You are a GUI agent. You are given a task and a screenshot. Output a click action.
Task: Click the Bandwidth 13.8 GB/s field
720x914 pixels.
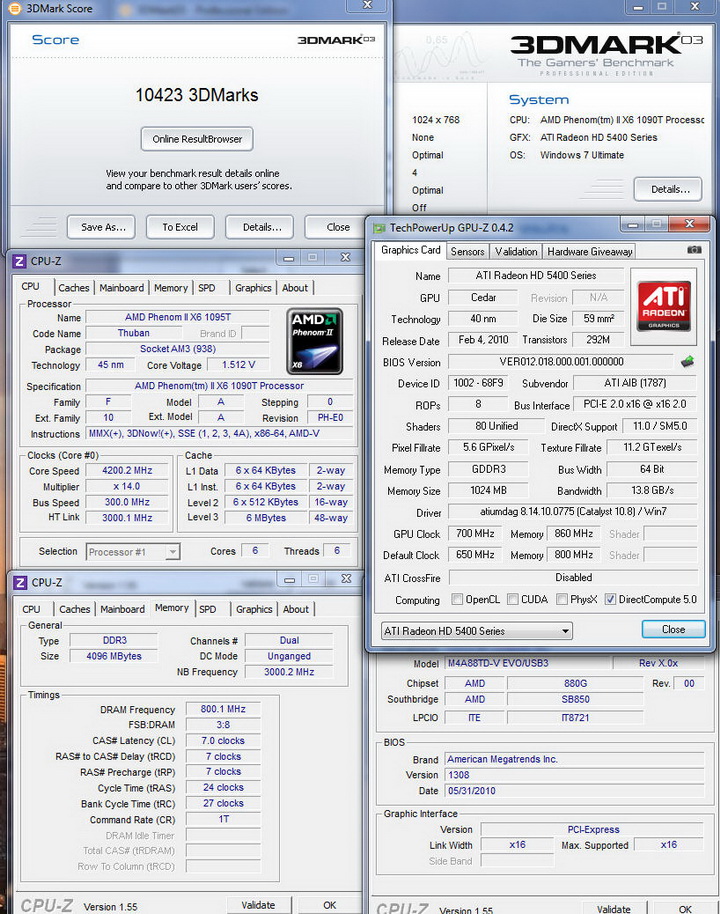(x=652, y=491)
